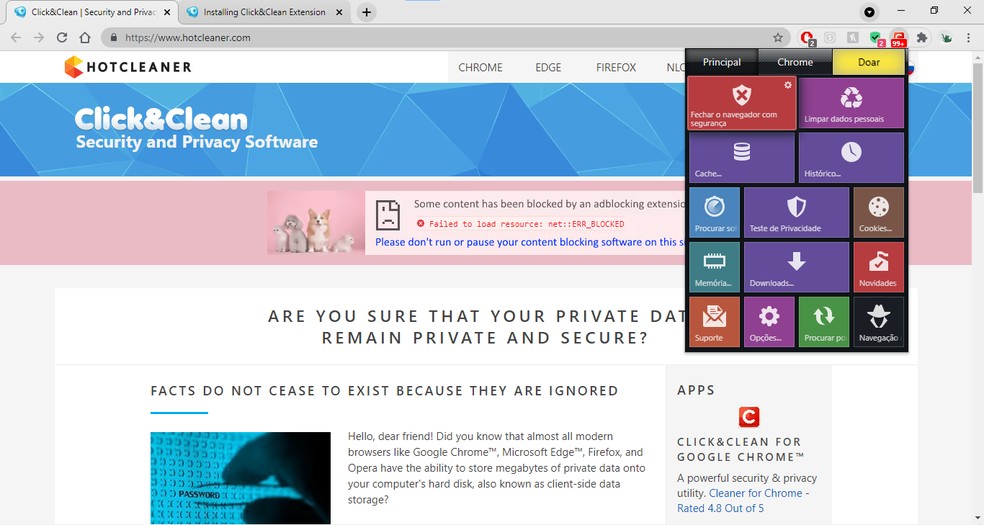Click the Novidades tile
This screenshot has height=525, width=984.
[x=879, y=267]
